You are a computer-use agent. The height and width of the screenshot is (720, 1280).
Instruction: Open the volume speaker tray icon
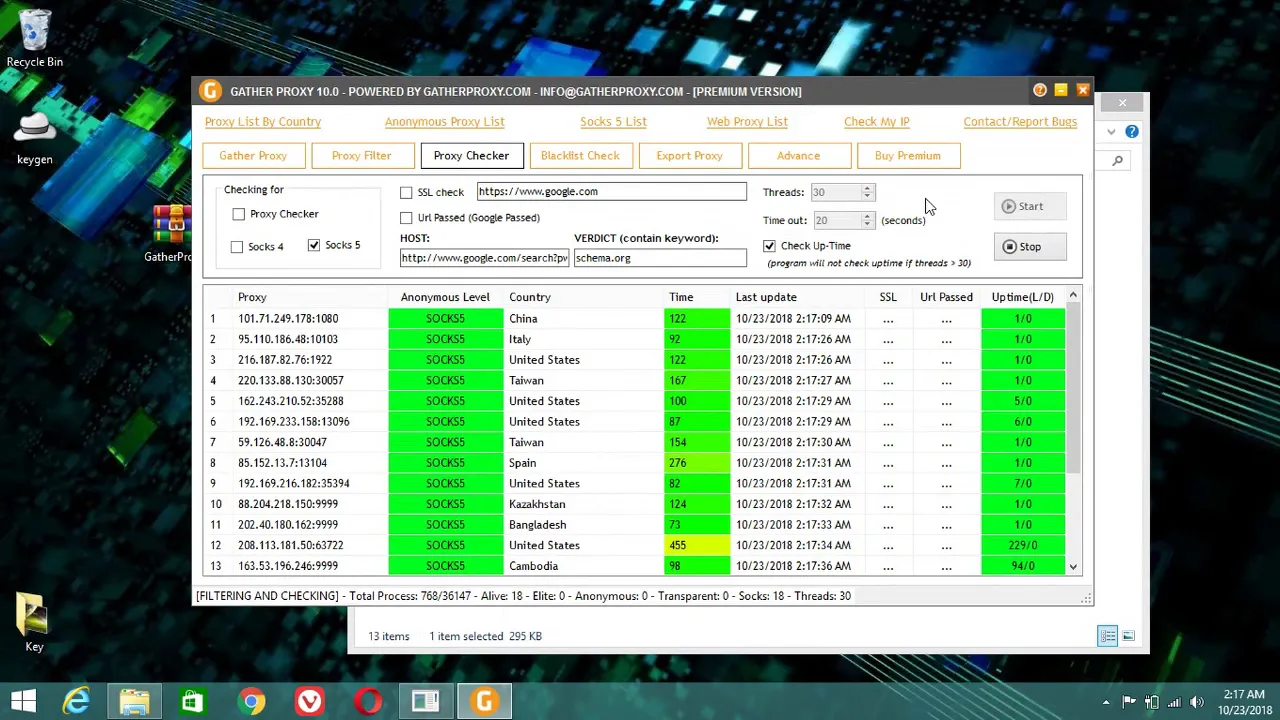click(x=1197, y=702)
